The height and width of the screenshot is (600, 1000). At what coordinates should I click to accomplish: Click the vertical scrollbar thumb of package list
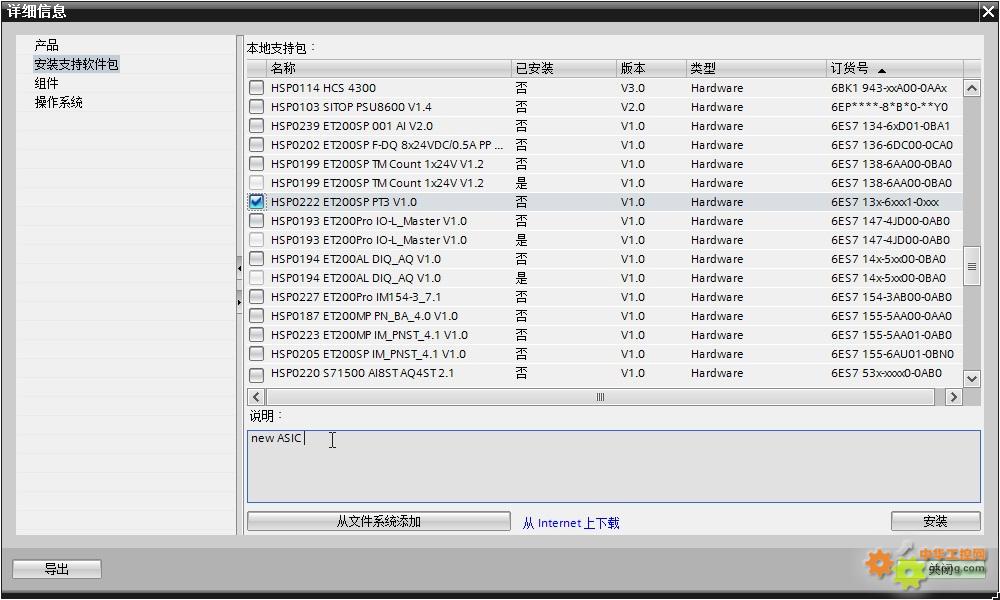pos(972,266)
